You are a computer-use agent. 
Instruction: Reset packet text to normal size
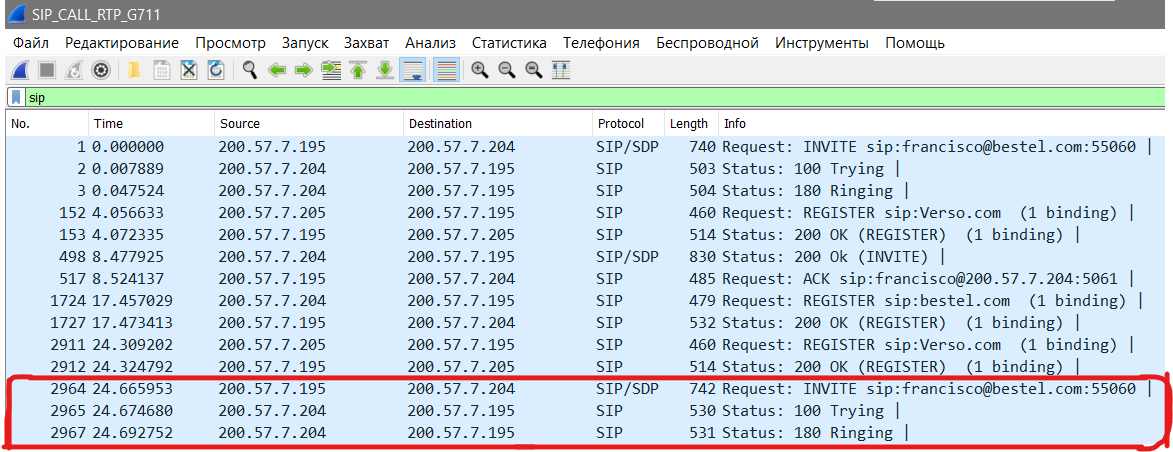(x=533, y=70)
